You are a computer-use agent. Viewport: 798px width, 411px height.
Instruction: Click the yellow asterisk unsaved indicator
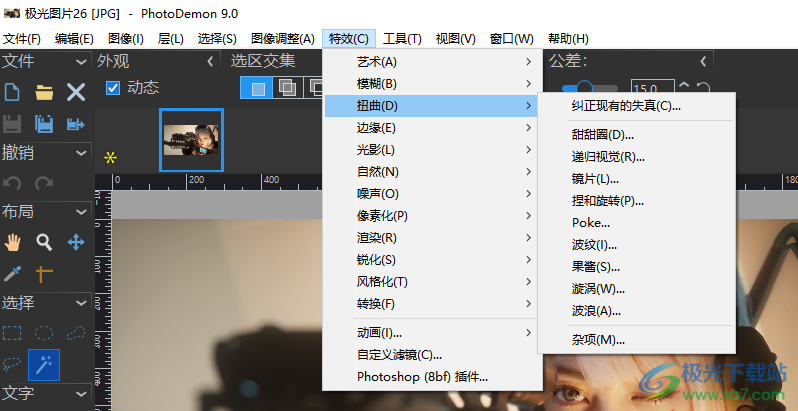pos(110,158)
